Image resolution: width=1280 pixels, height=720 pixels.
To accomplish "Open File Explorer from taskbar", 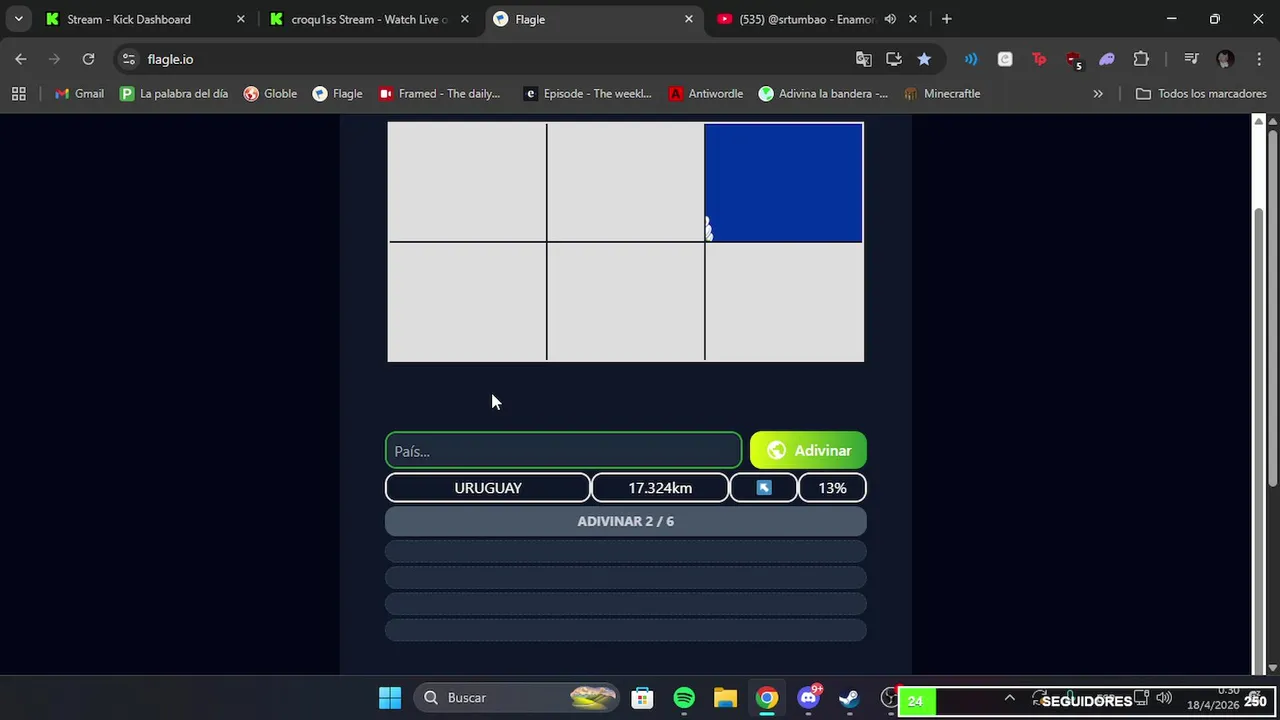I will [725, 697].
